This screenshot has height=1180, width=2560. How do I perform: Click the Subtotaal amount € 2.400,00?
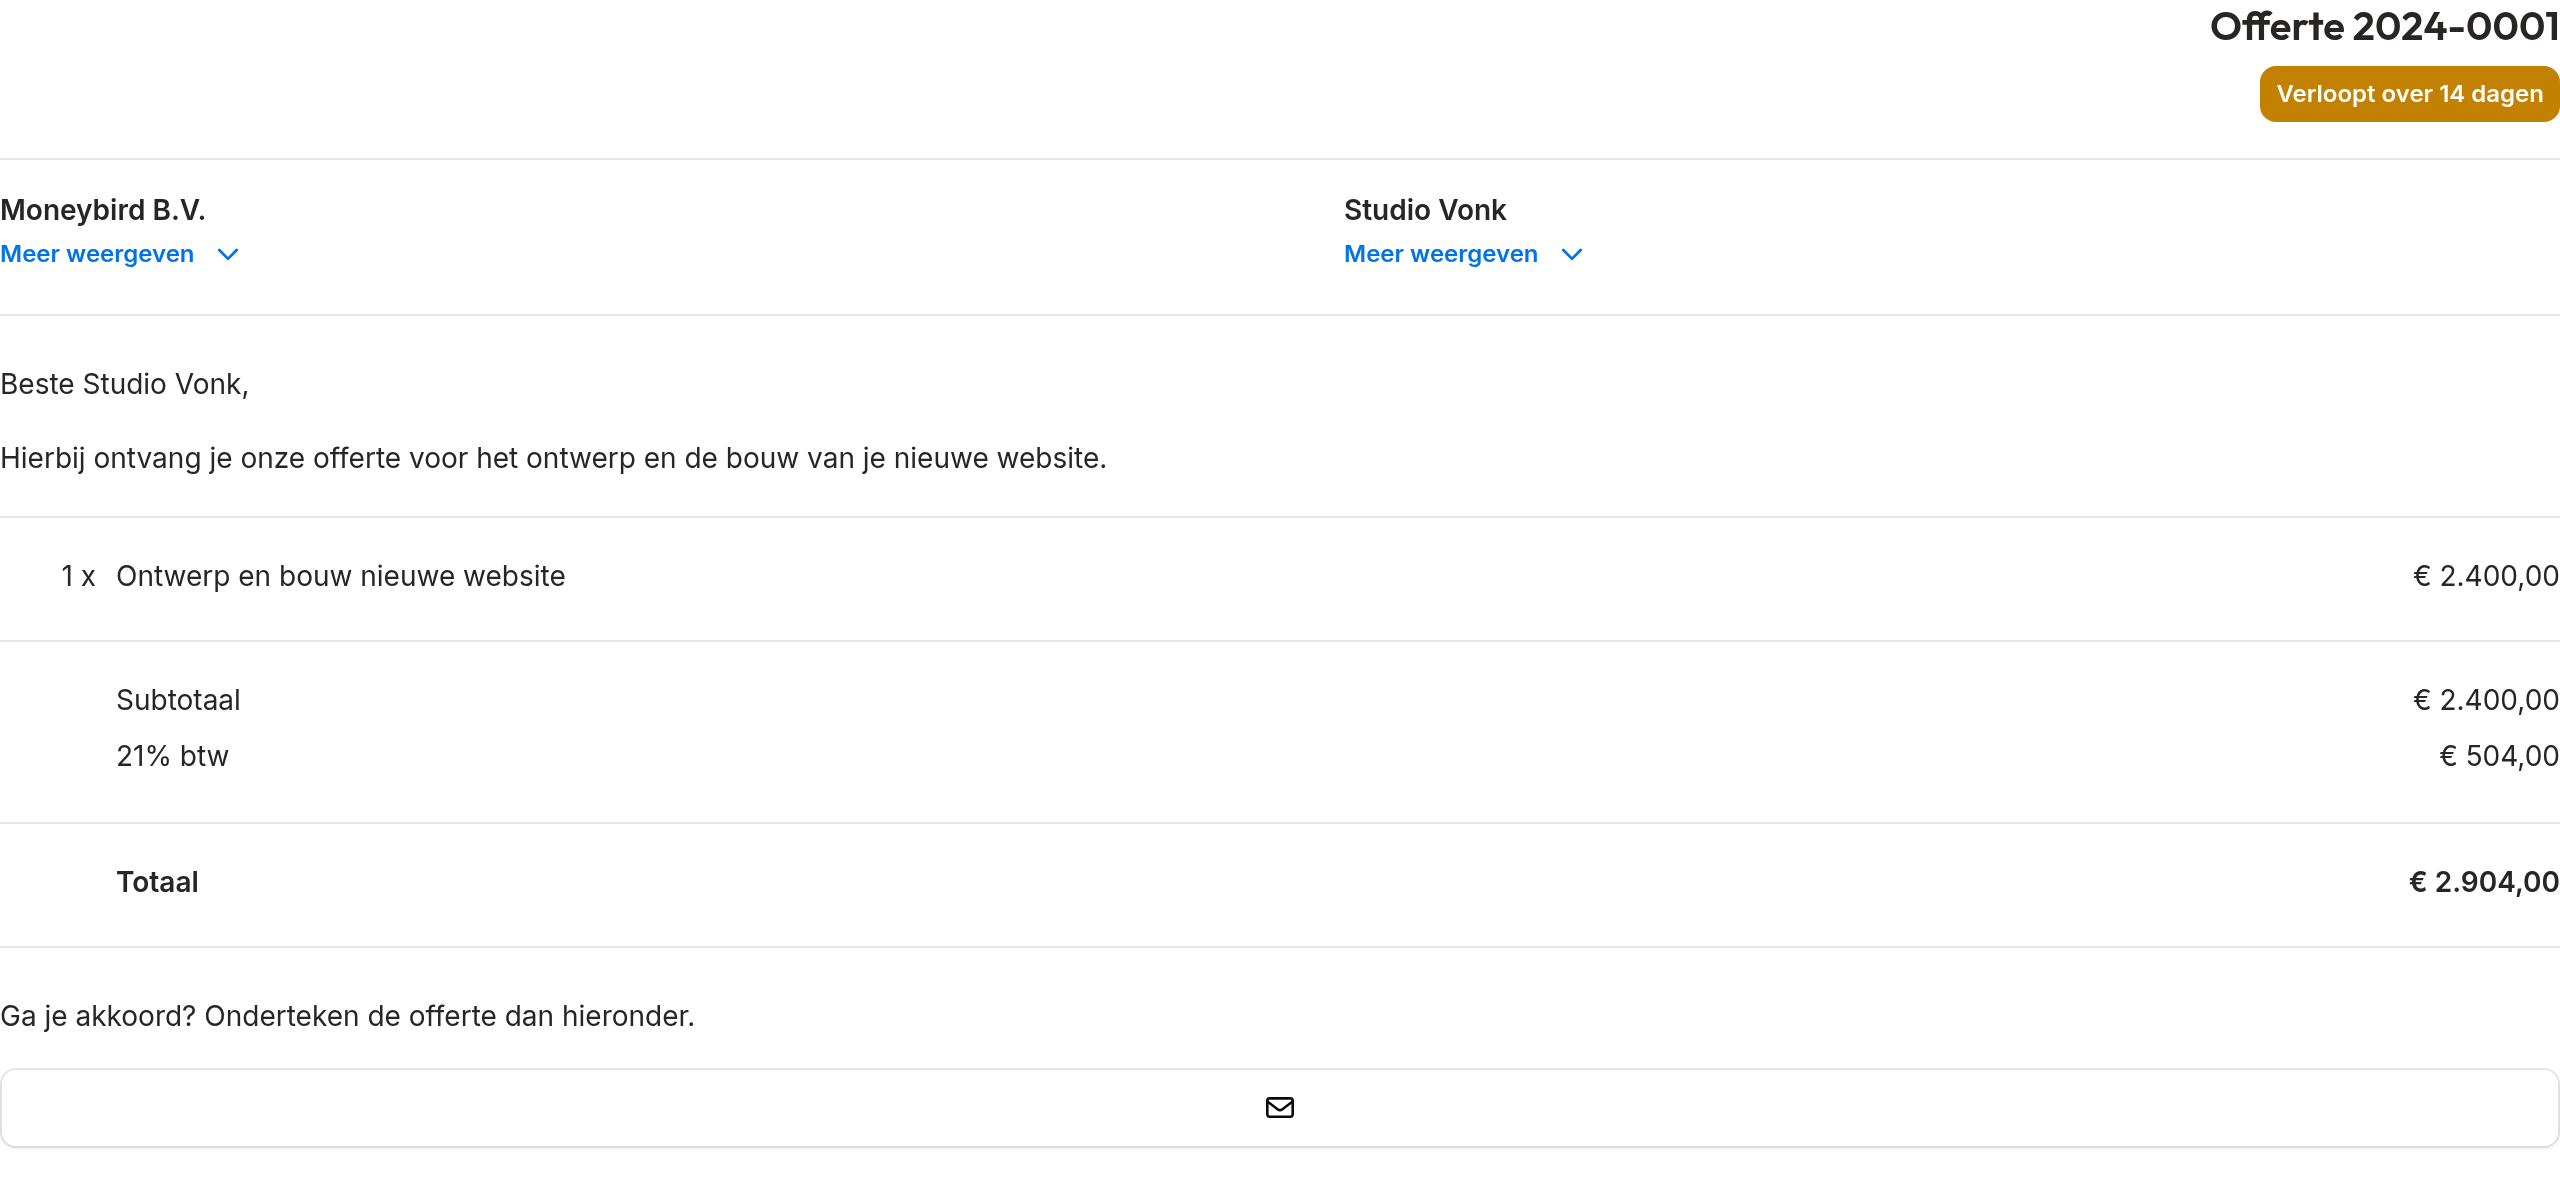coord(2486,700)
